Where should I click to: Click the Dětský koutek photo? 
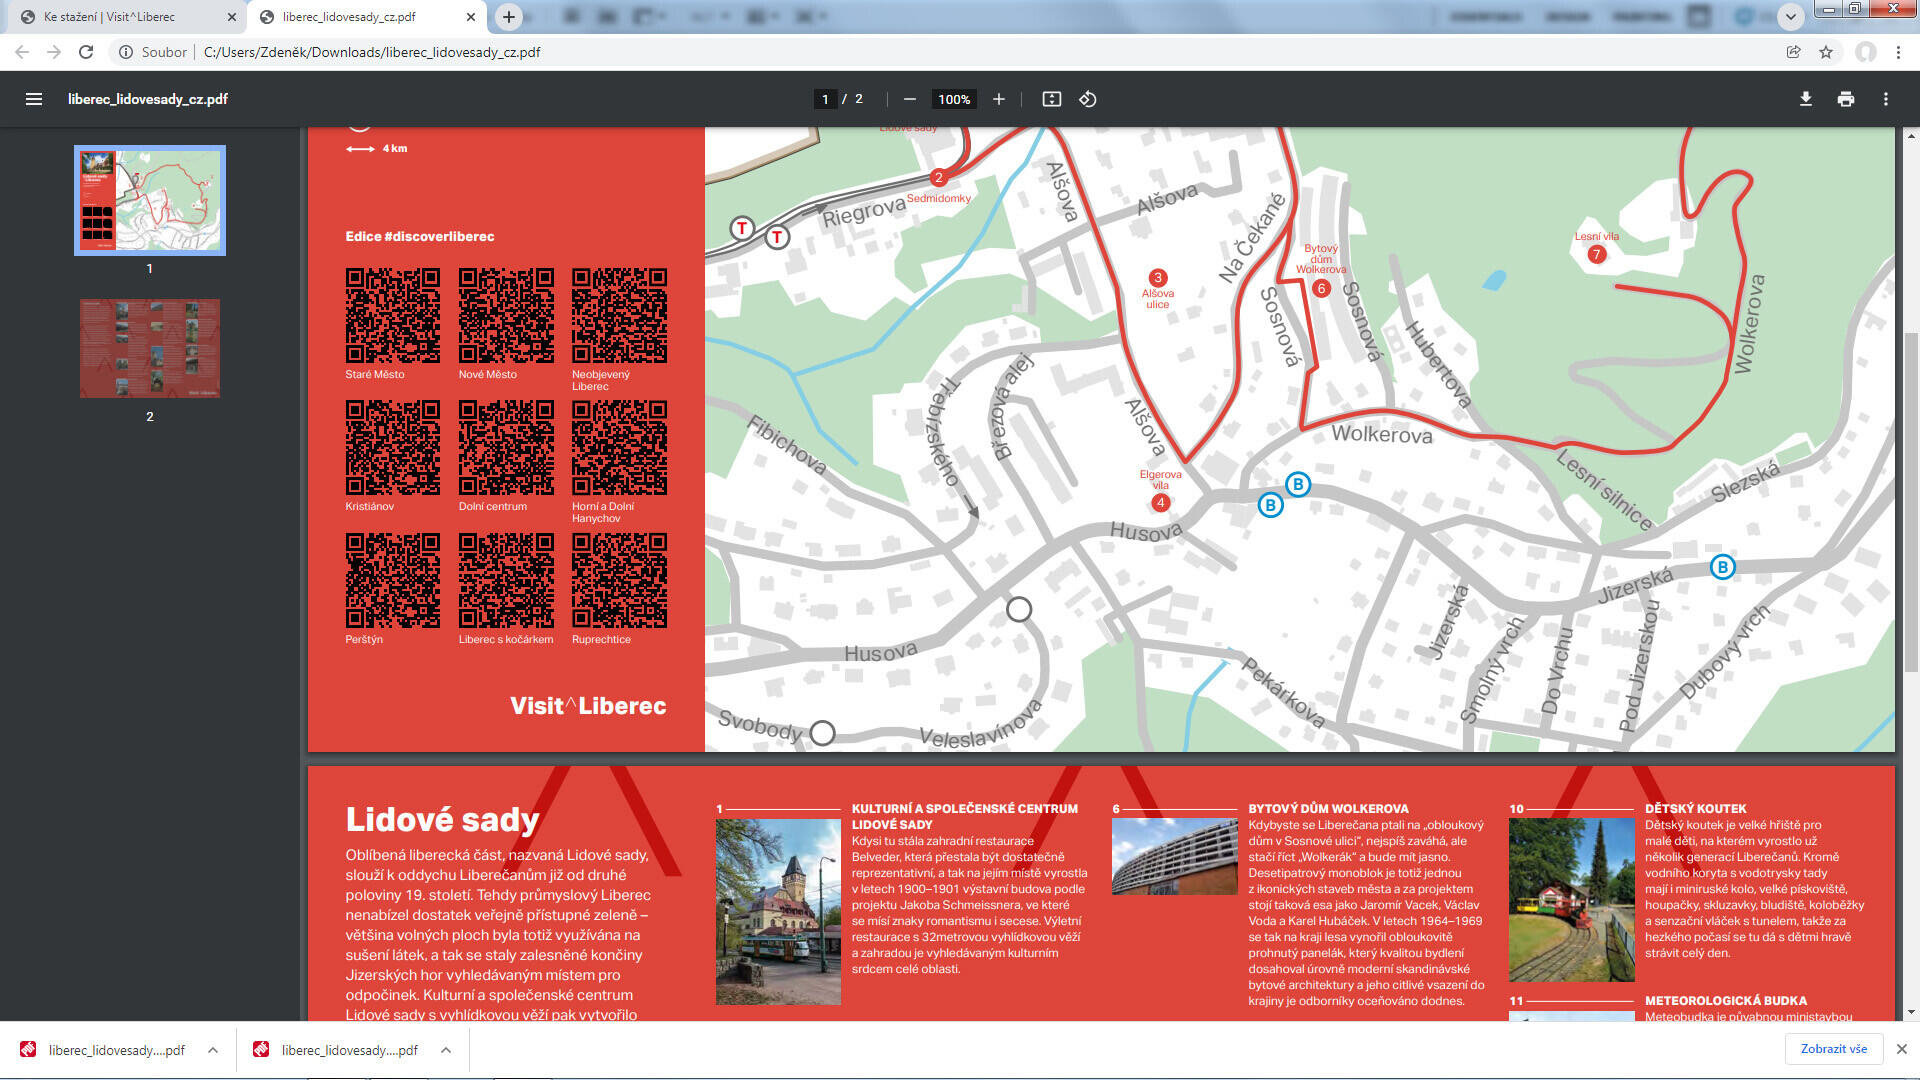point(1571,900)
